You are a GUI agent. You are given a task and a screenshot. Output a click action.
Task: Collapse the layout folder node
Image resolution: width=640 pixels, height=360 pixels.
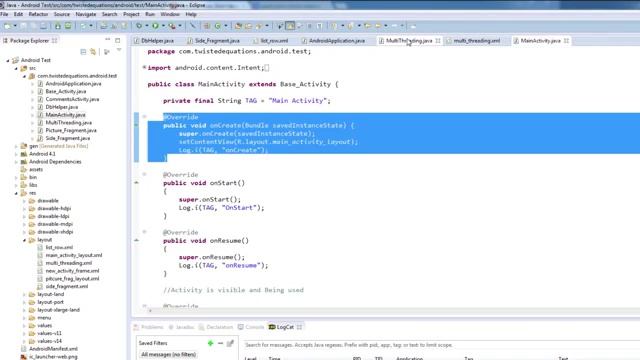click(x=24, y=240)
